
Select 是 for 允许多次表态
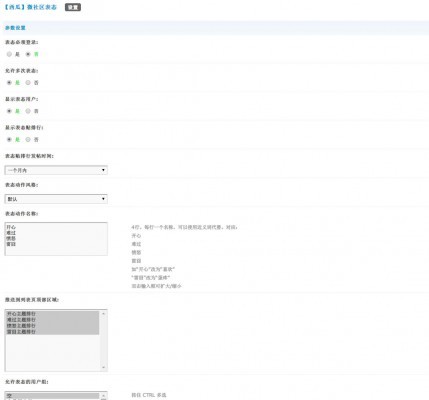click(9, 82)
